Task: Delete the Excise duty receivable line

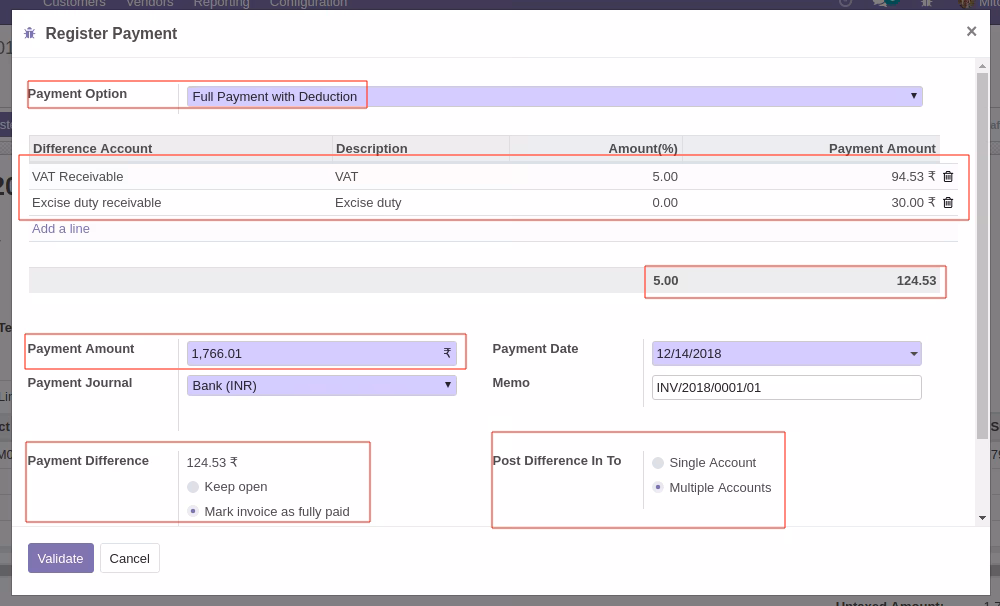Action: click(948, 203)
